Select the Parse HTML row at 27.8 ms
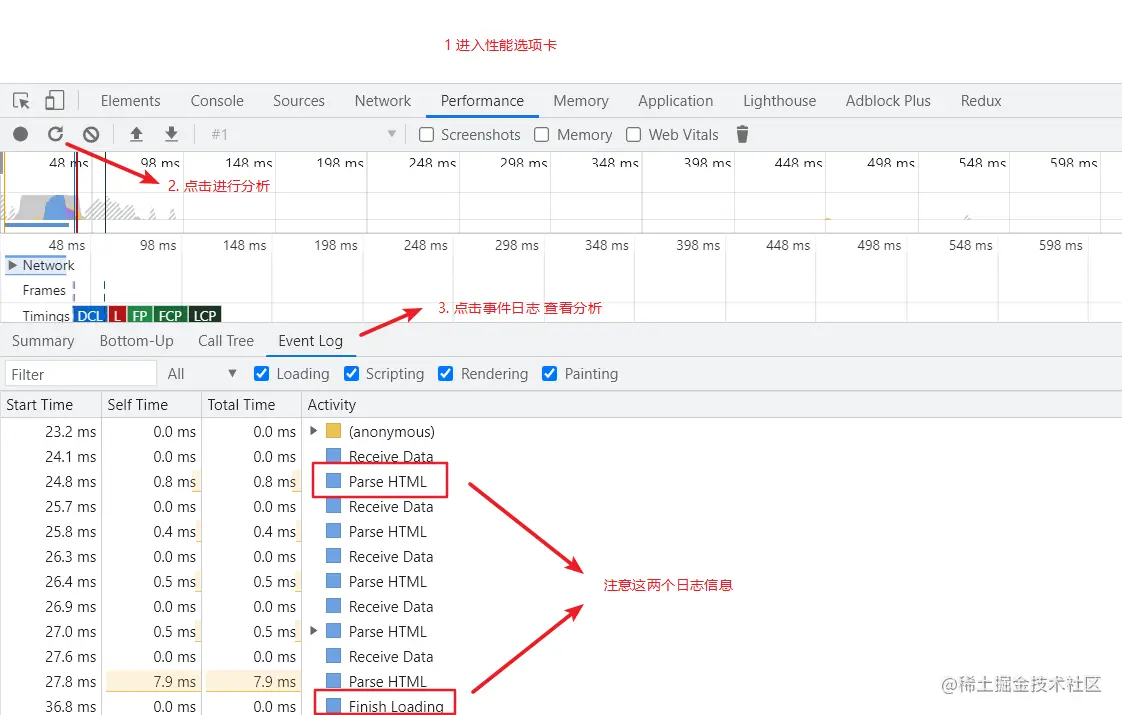Image resolution: width=1122 pixels, height=715 pixels. tap(561, 681)
